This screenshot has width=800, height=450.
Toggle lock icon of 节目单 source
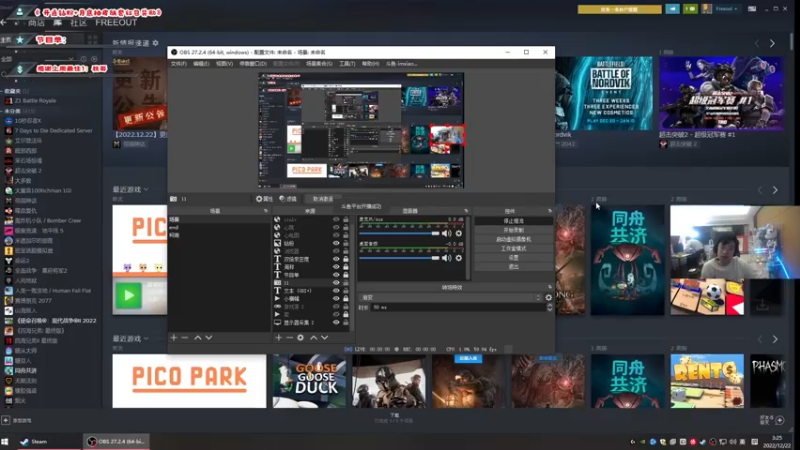click(x=346, y=274)
